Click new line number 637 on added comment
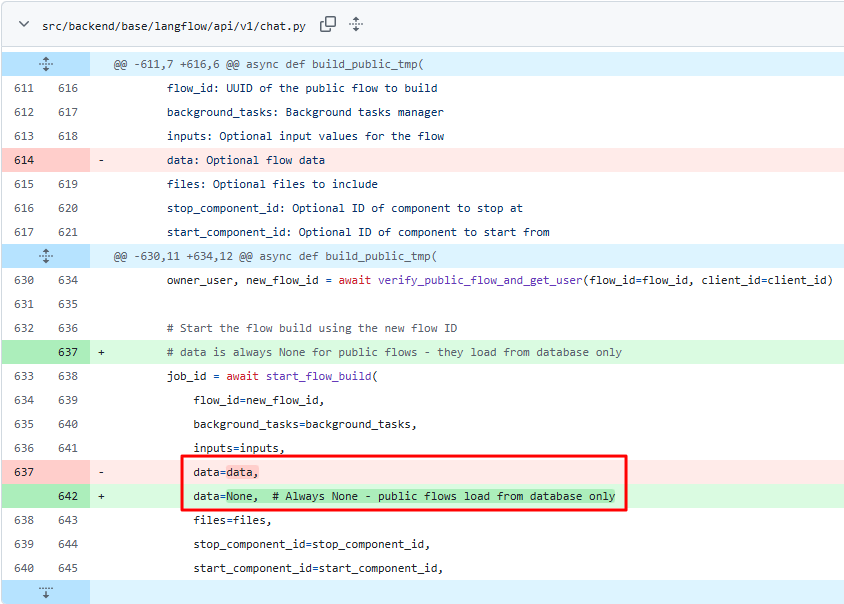 tap(68, 352)
